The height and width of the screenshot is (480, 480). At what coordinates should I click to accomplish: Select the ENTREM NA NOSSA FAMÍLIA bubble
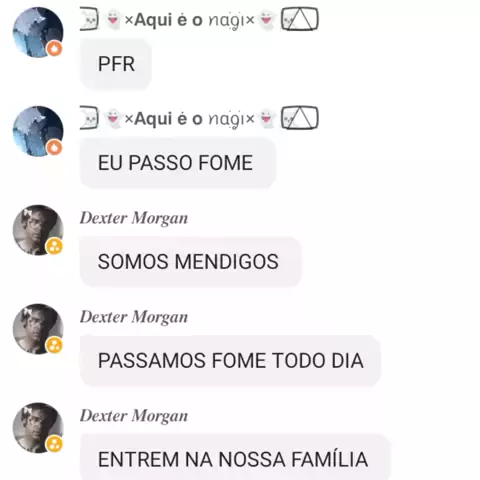coord(235,457)
